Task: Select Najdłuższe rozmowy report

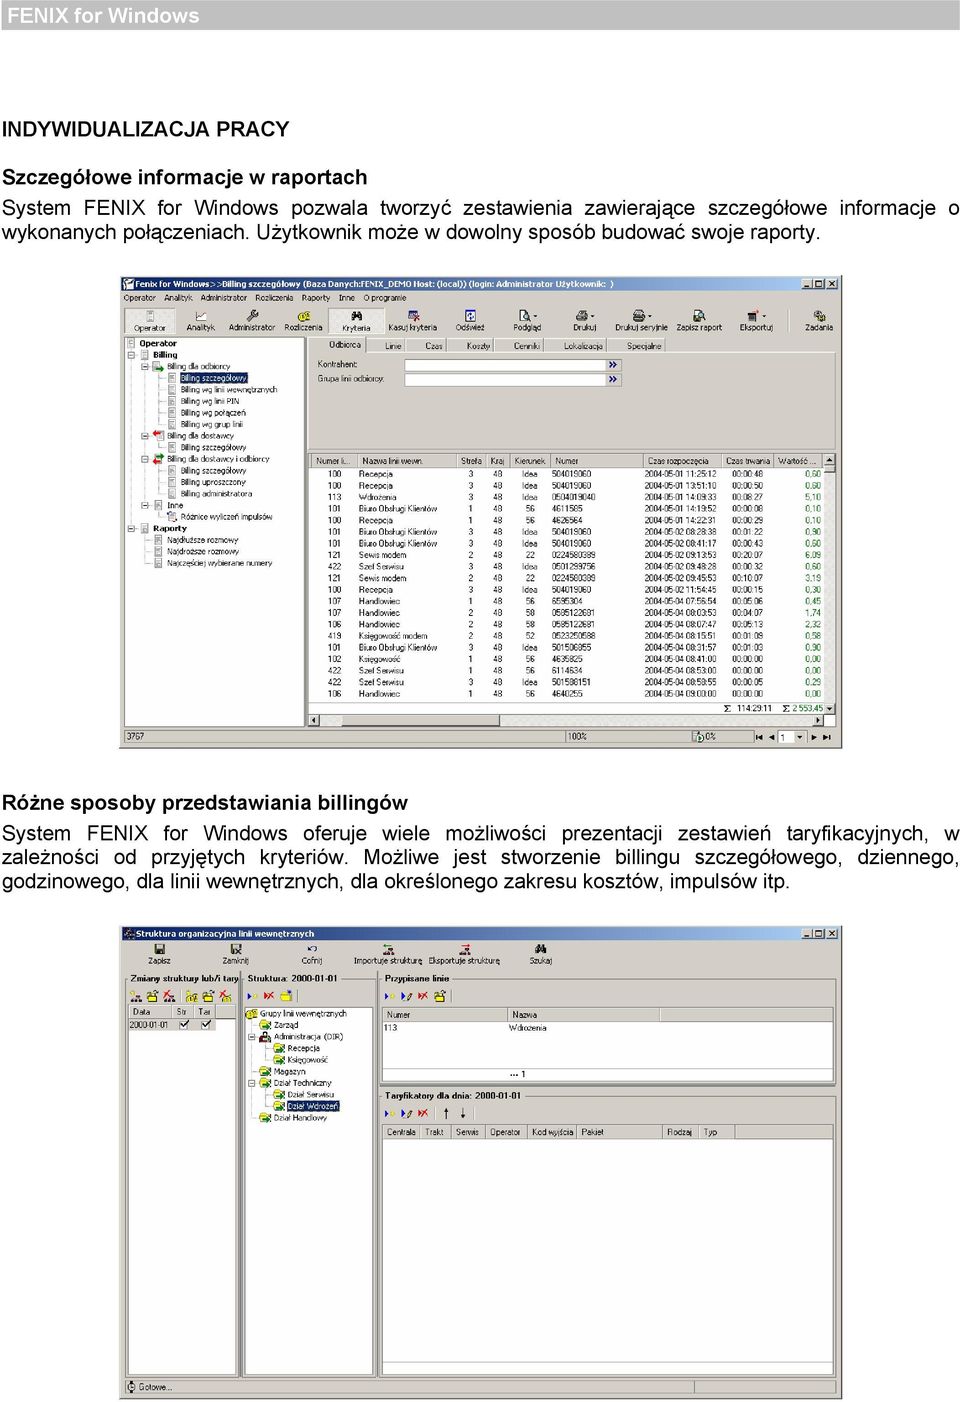Action: pos(203,540)
